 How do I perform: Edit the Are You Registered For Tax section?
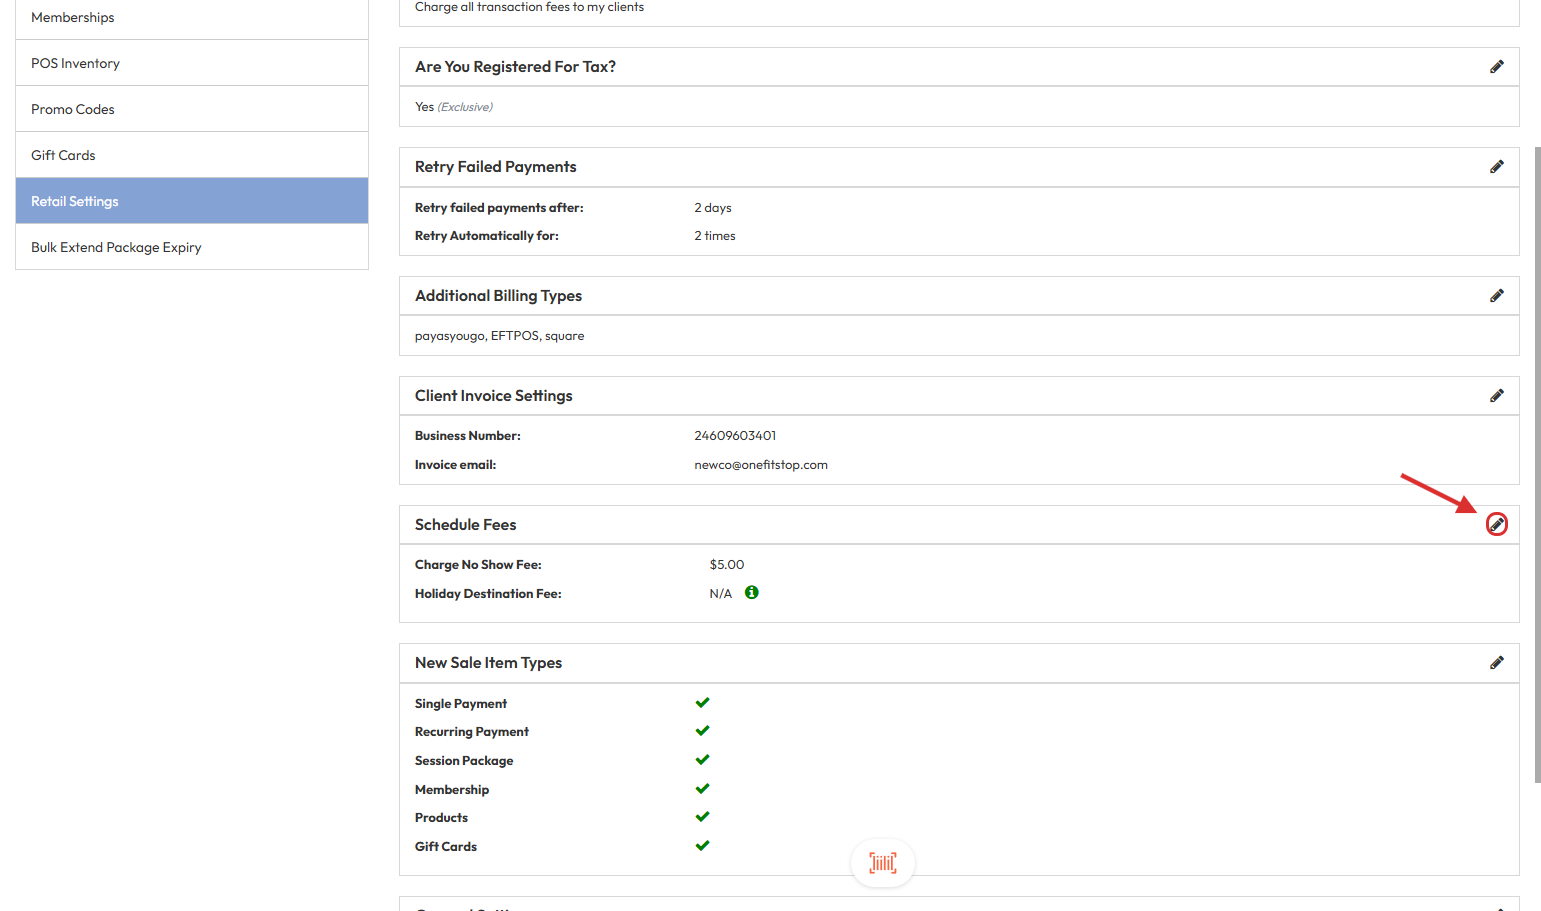coord(1496,67)
